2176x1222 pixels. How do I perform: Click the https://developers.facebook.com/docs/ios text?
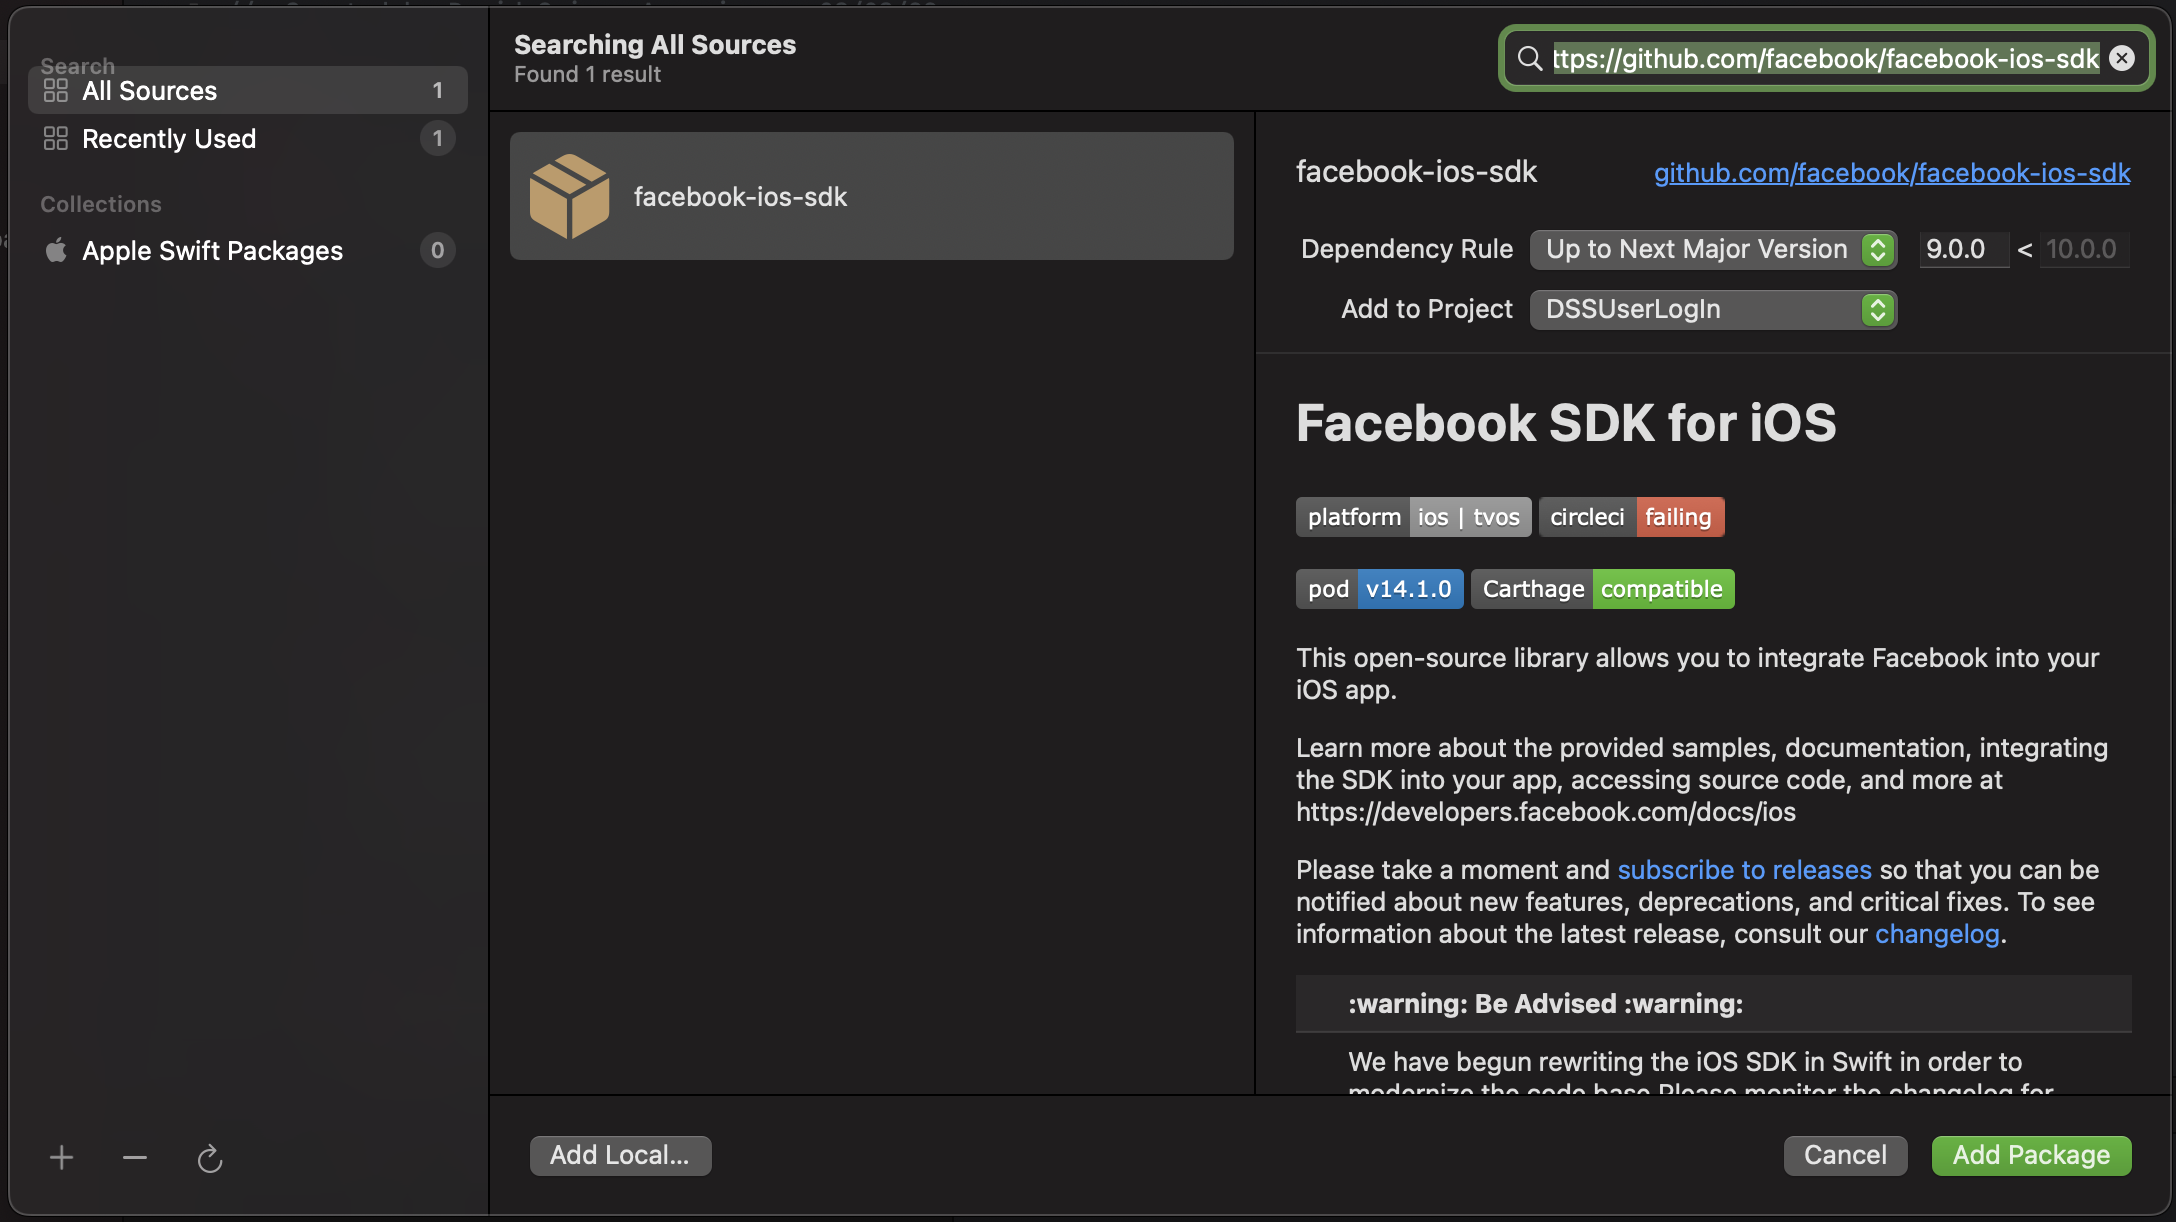[1546, 812]
